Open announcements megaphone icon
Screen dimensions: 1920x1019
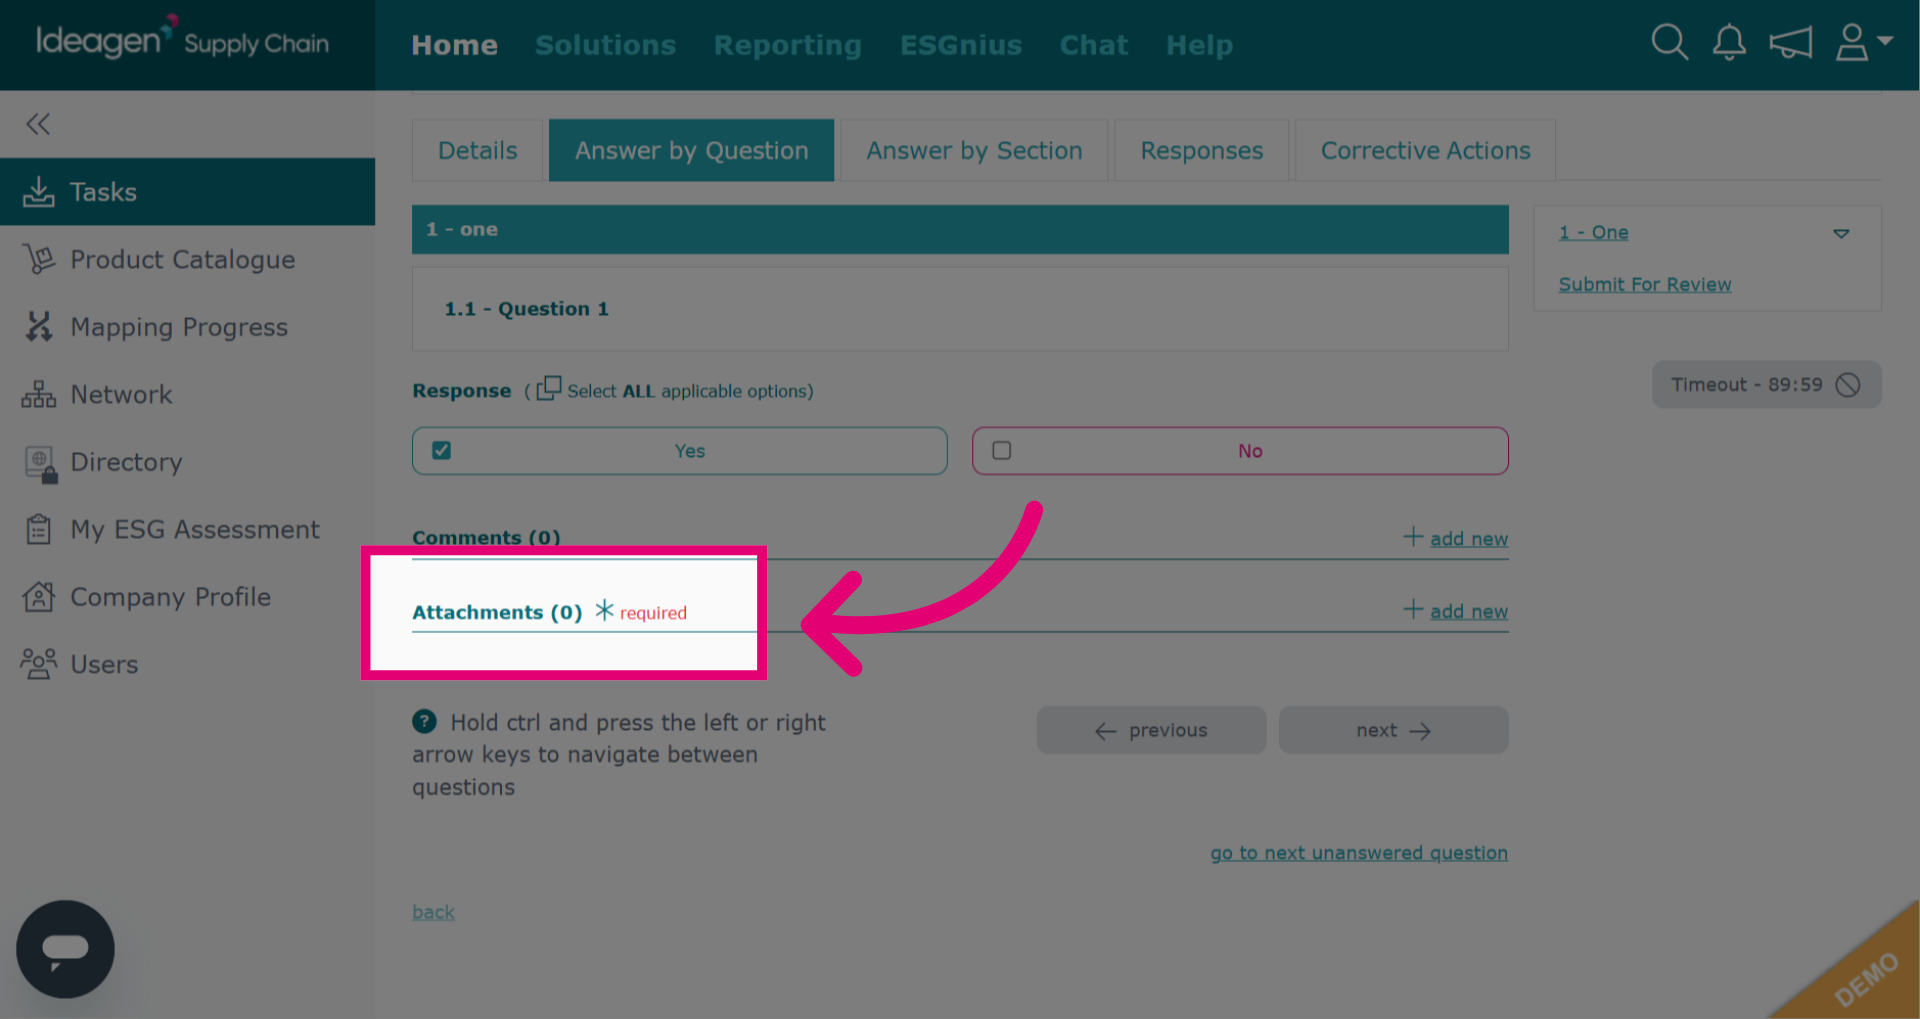coord(1790,43)
